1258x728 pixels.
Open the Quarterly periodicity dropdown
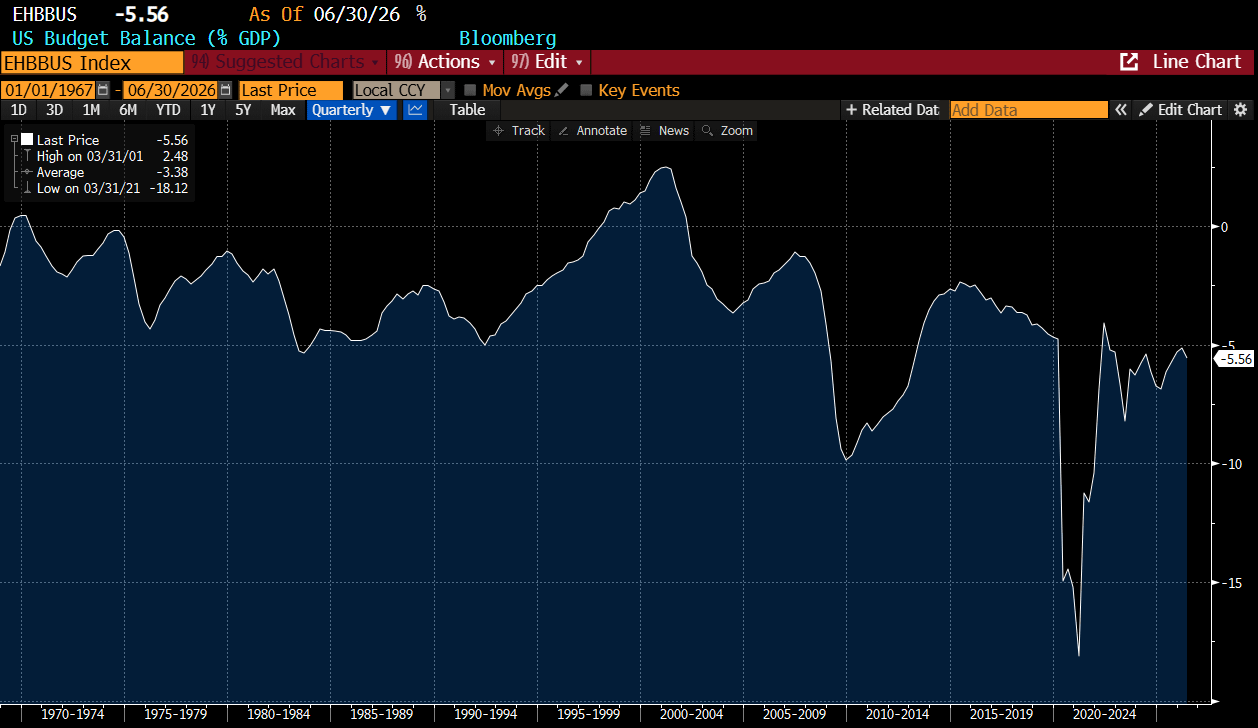point(352,110)
